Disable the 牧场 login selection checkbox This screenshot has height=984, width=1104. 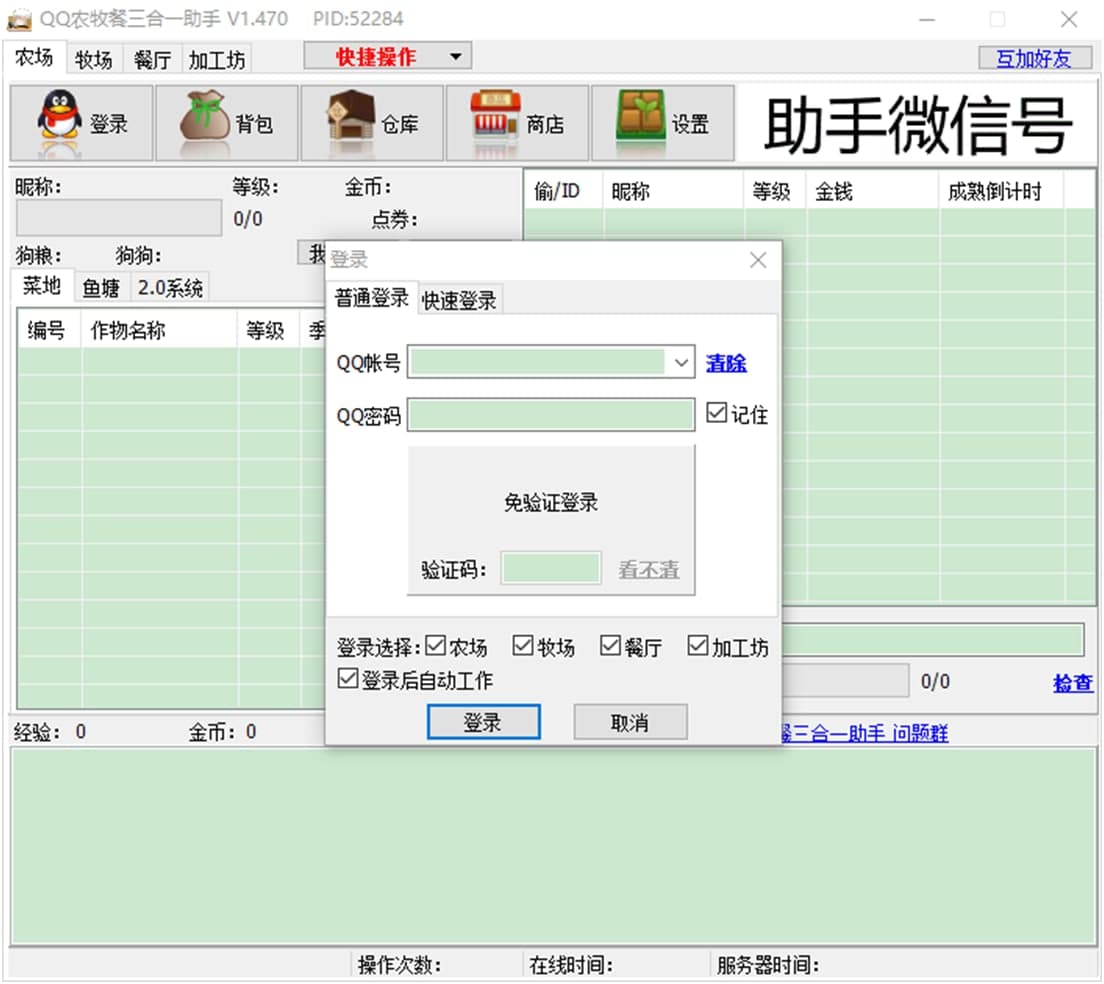523,645
